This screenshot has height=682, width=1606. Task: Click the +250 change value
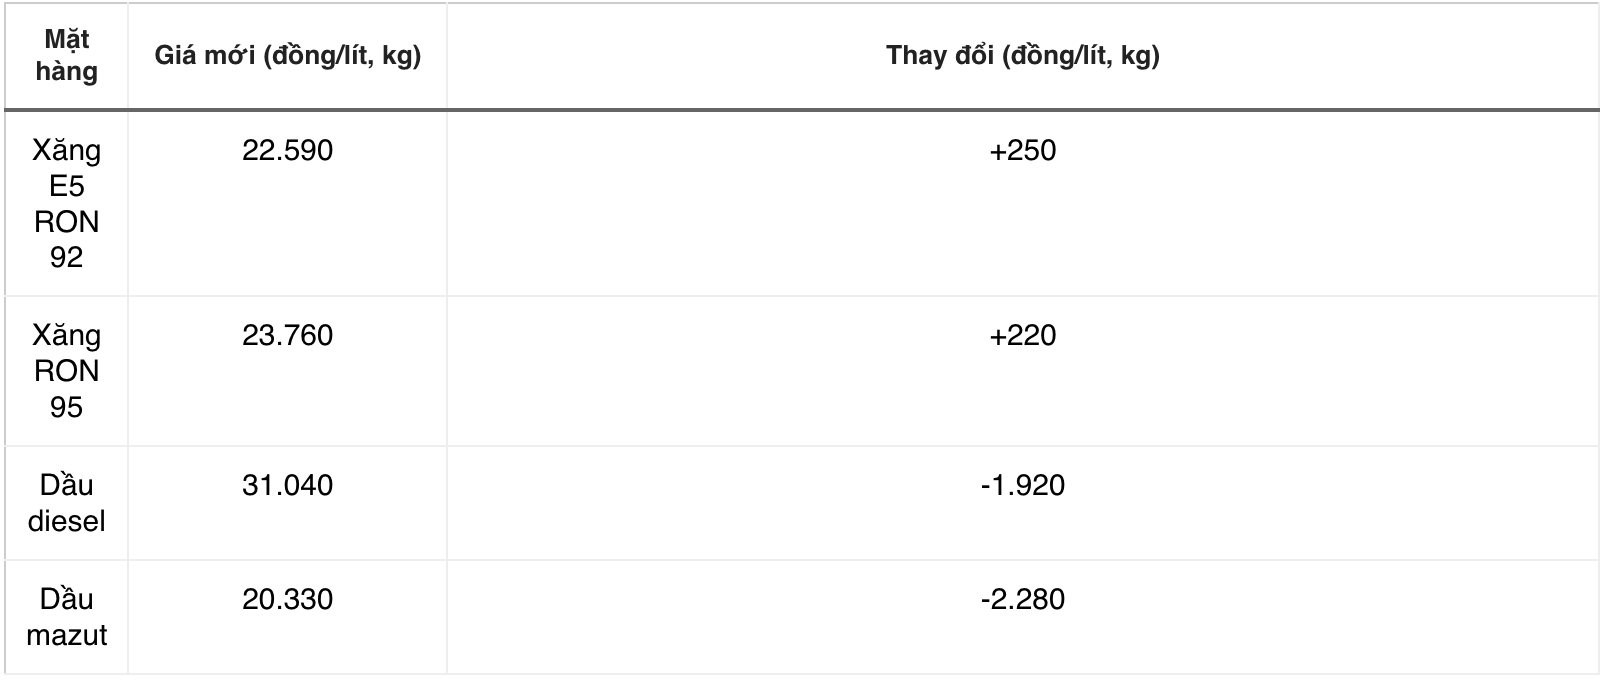pos(1022,151)
